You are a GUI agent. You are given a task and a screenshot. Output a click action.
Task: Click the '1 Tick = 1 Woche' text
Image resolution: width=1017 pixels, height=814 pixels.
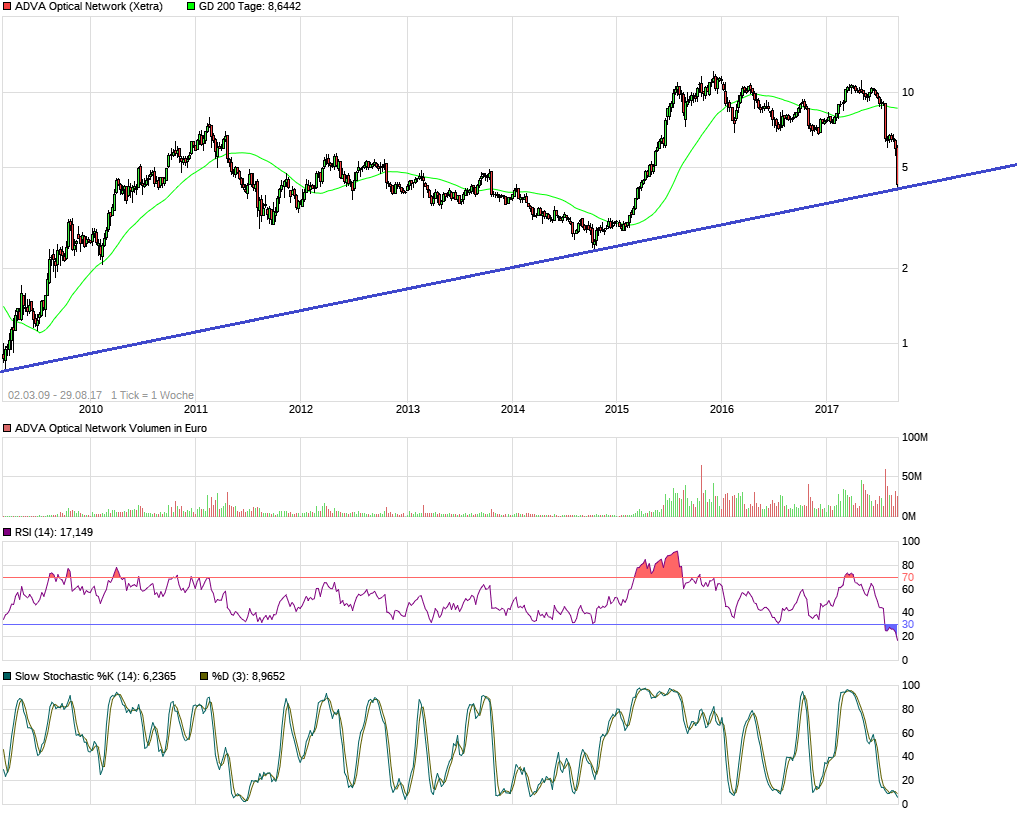coord(152,395)
